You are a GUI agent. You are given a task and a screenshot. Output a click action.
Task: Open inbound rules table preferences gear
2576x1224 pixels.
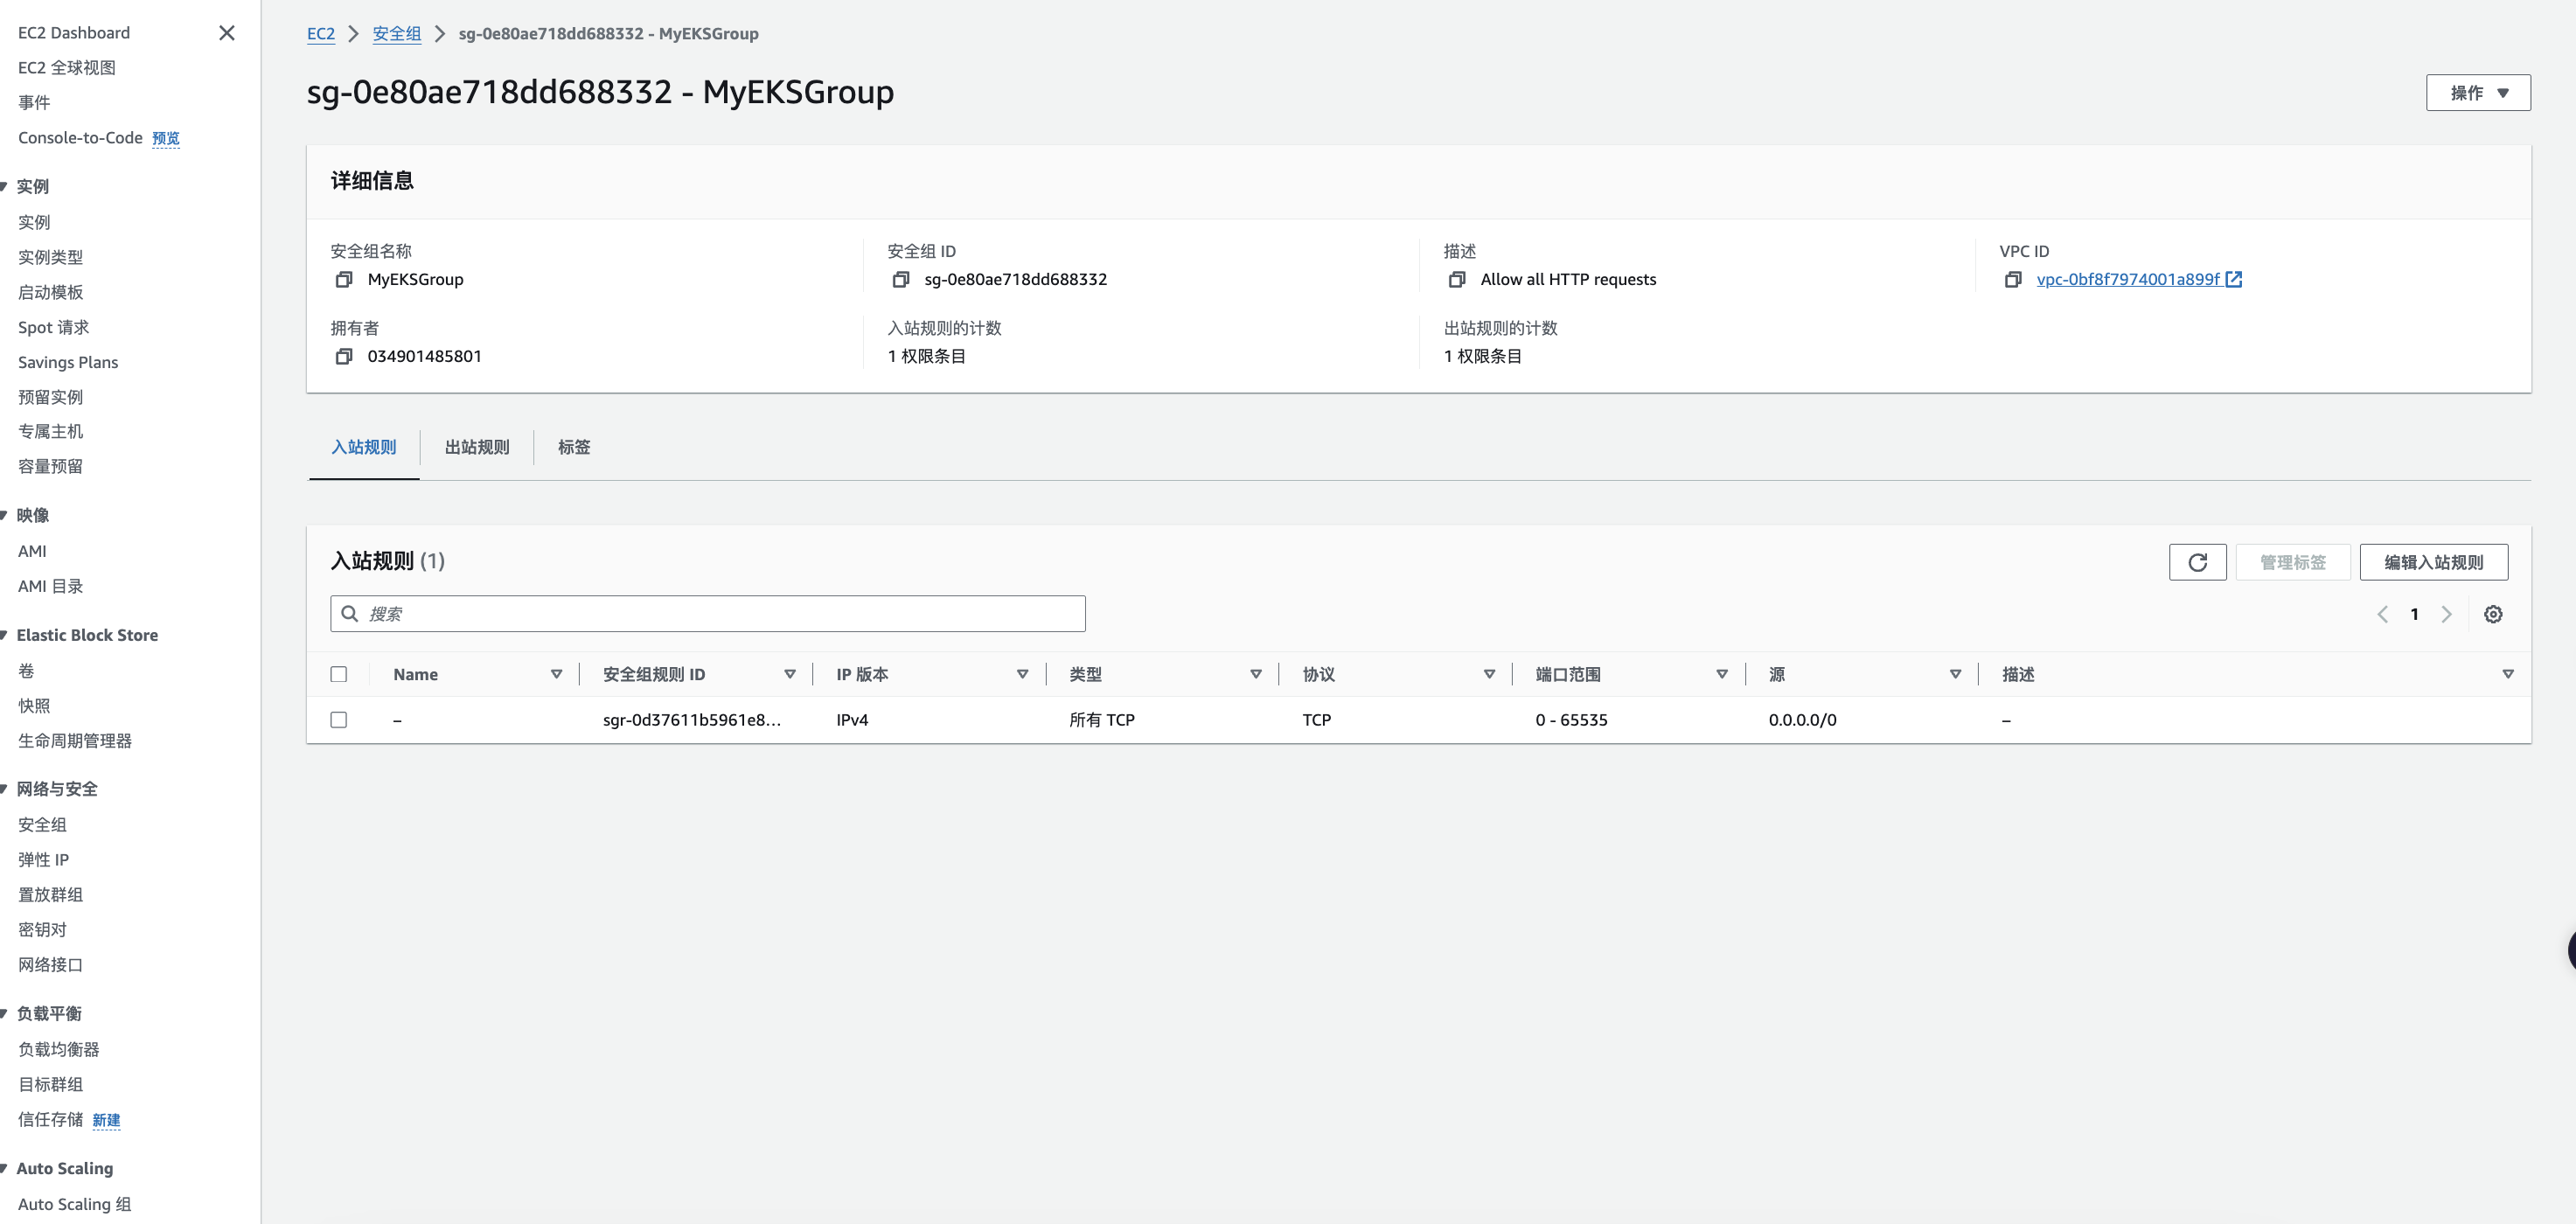point(2493,614)
